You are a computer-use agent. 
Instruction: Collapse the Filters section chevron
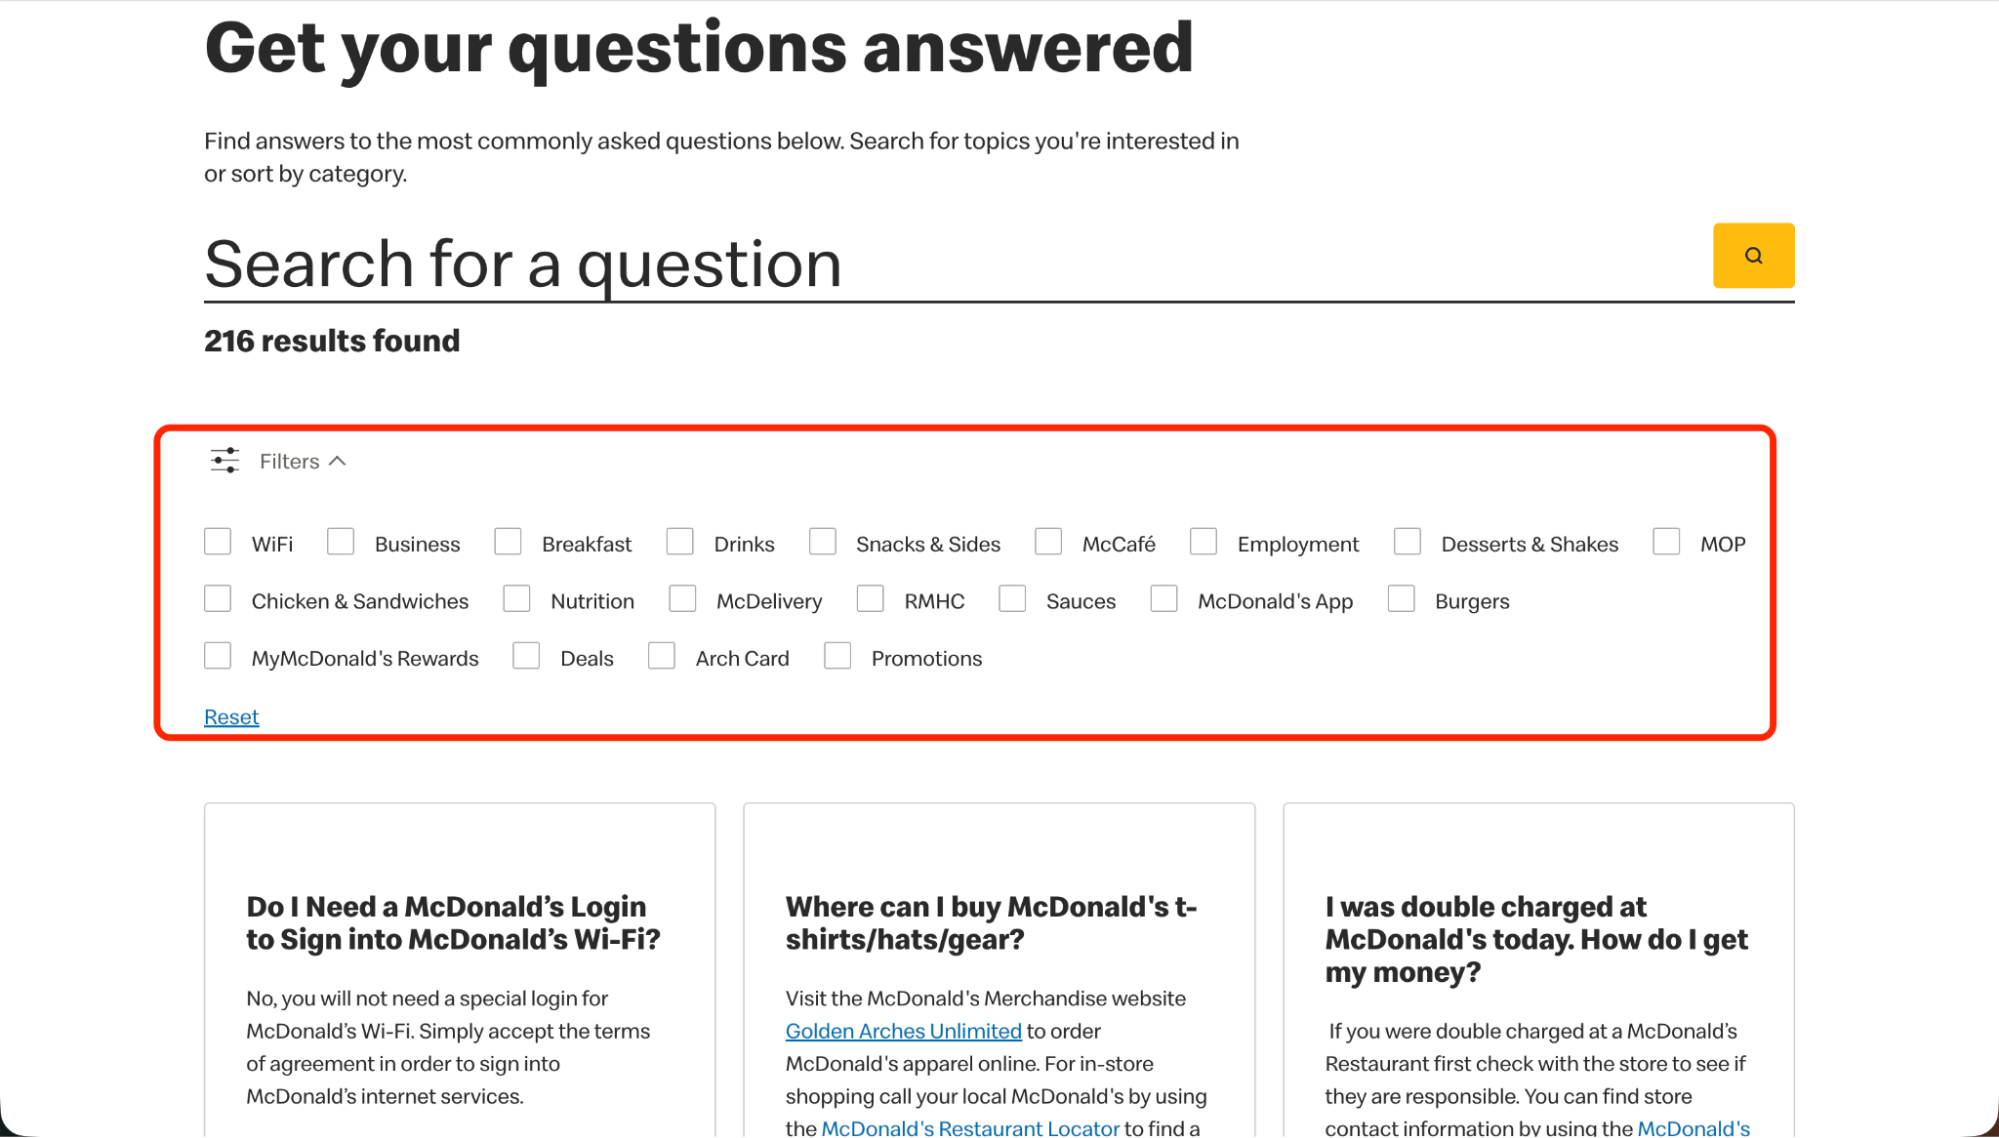click(338, 461)
